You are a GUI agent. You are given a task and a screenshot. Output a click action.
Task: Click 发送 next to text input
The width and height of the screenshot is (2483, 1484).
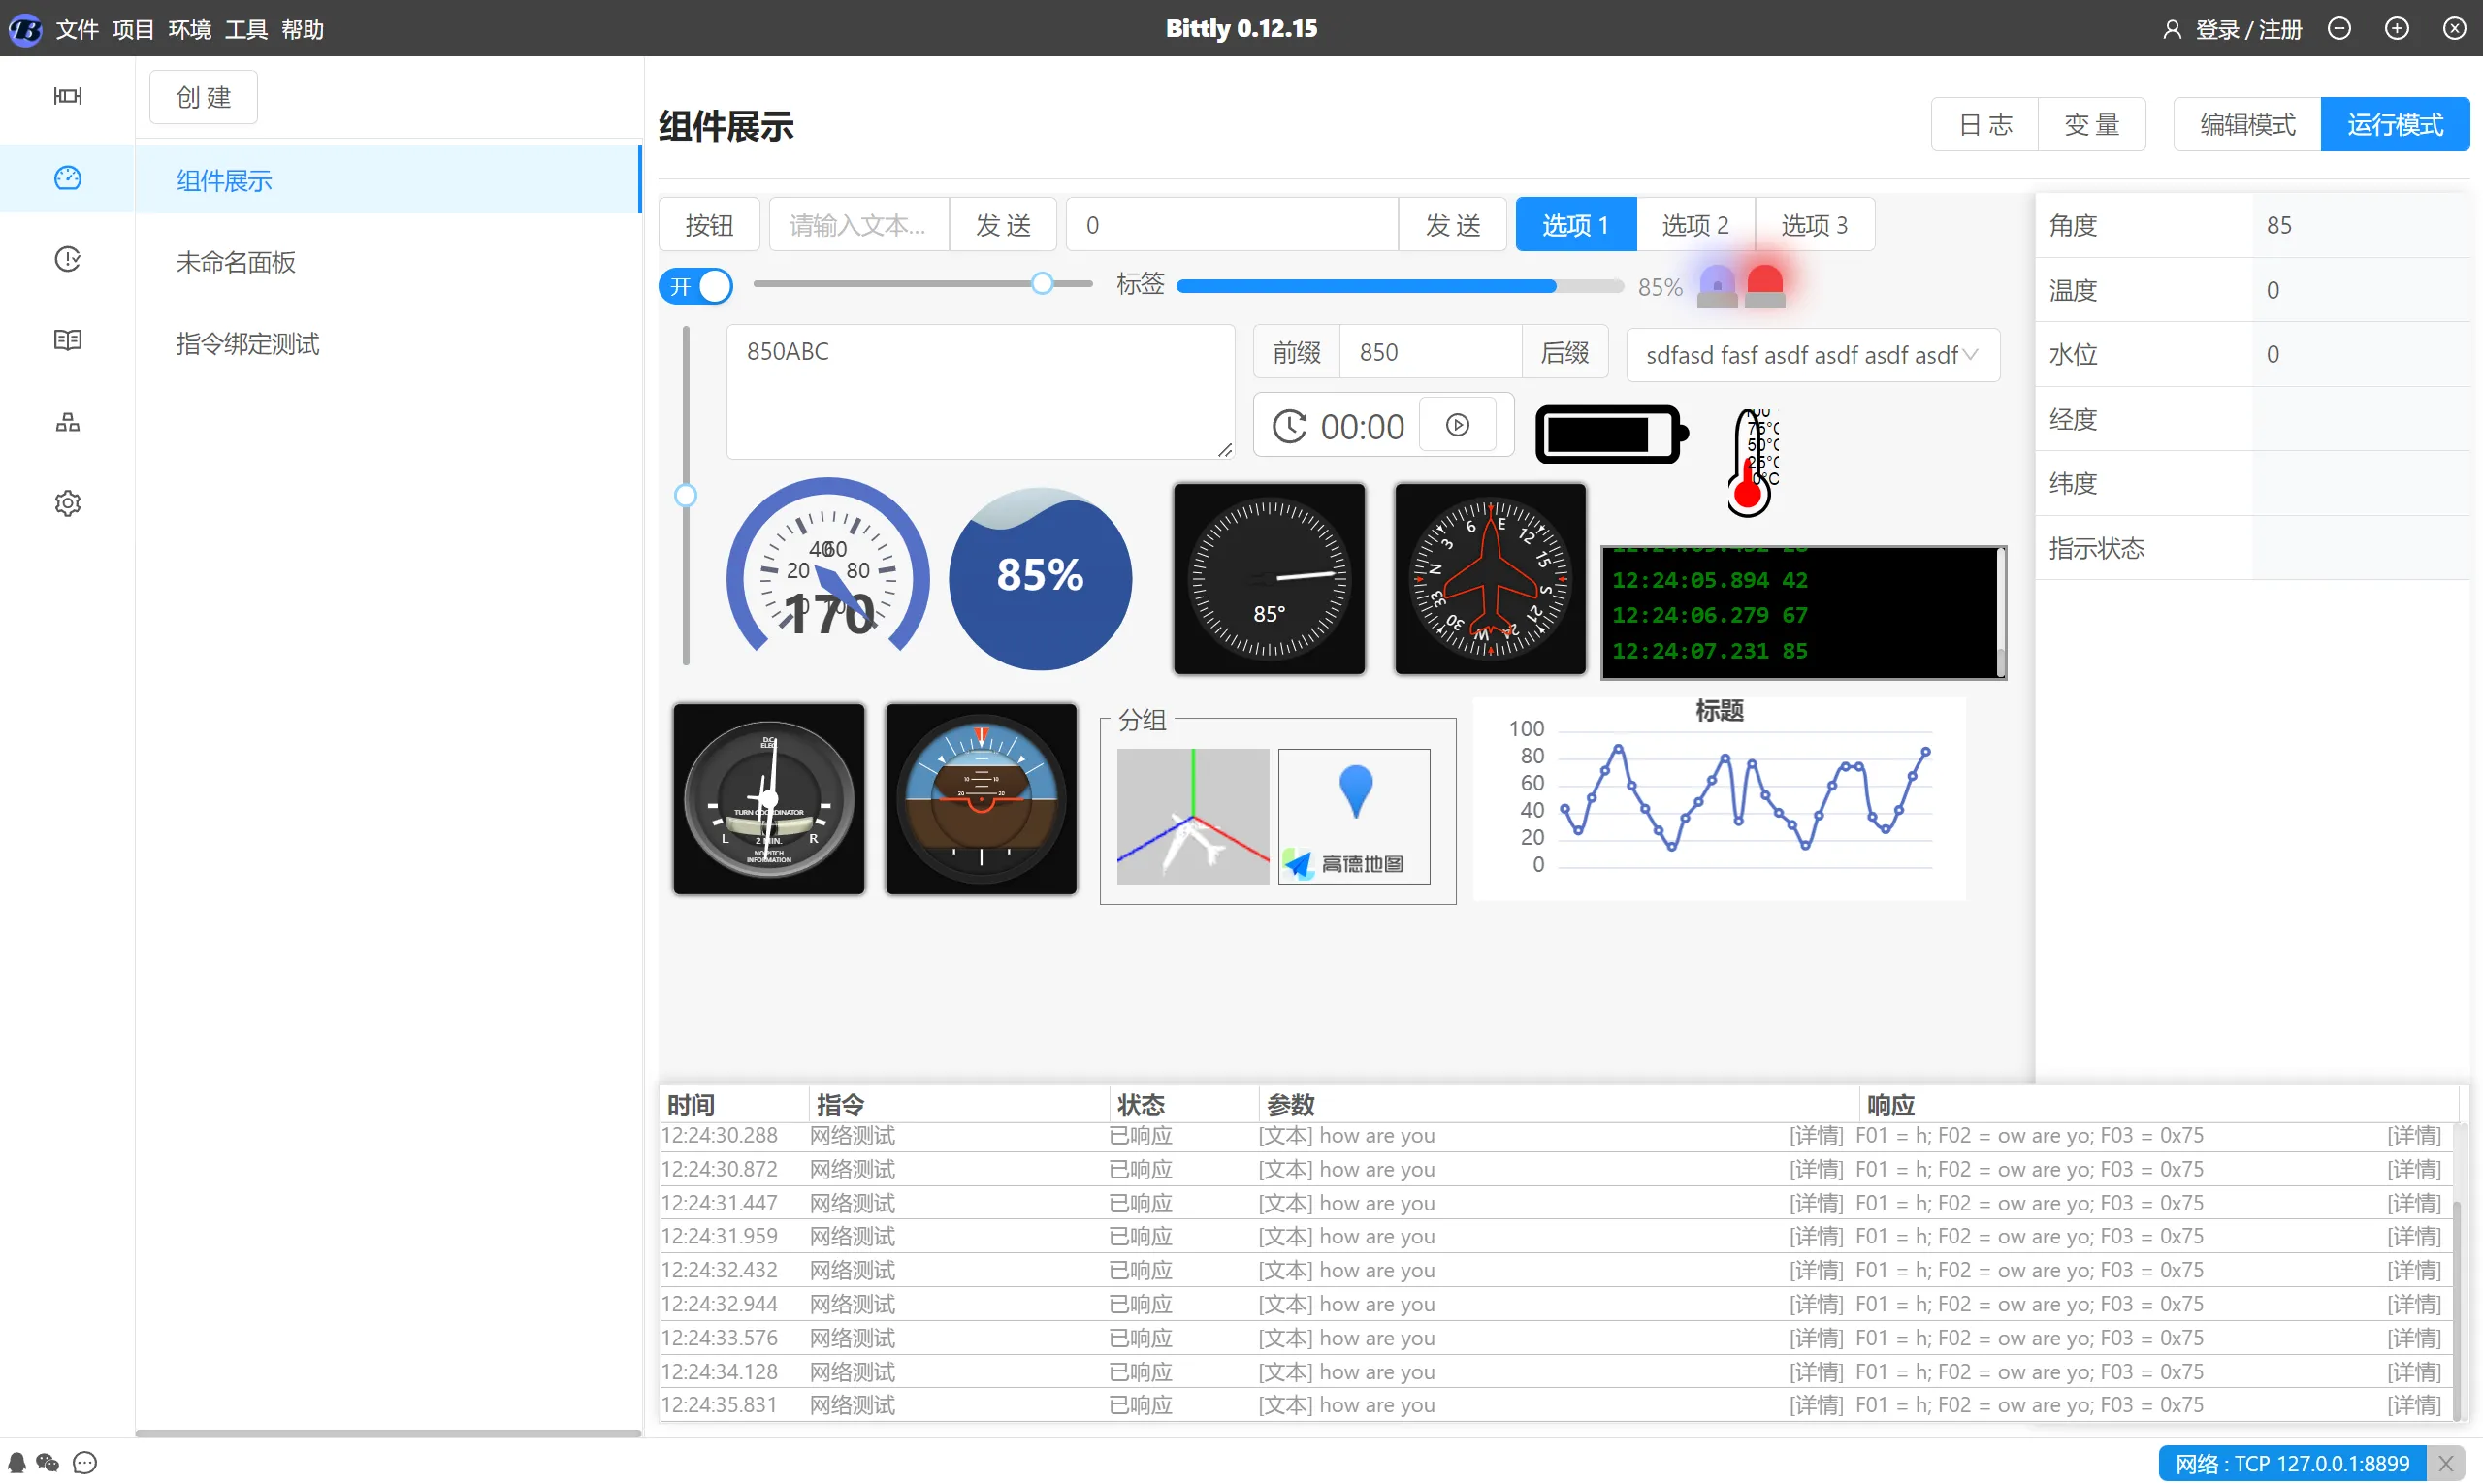[x=1003, y=225]
